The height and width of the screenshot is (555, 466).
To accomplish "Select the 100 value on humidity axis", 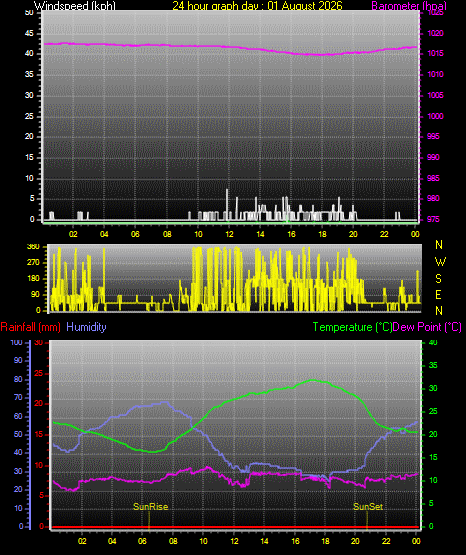I will (16, 343).
